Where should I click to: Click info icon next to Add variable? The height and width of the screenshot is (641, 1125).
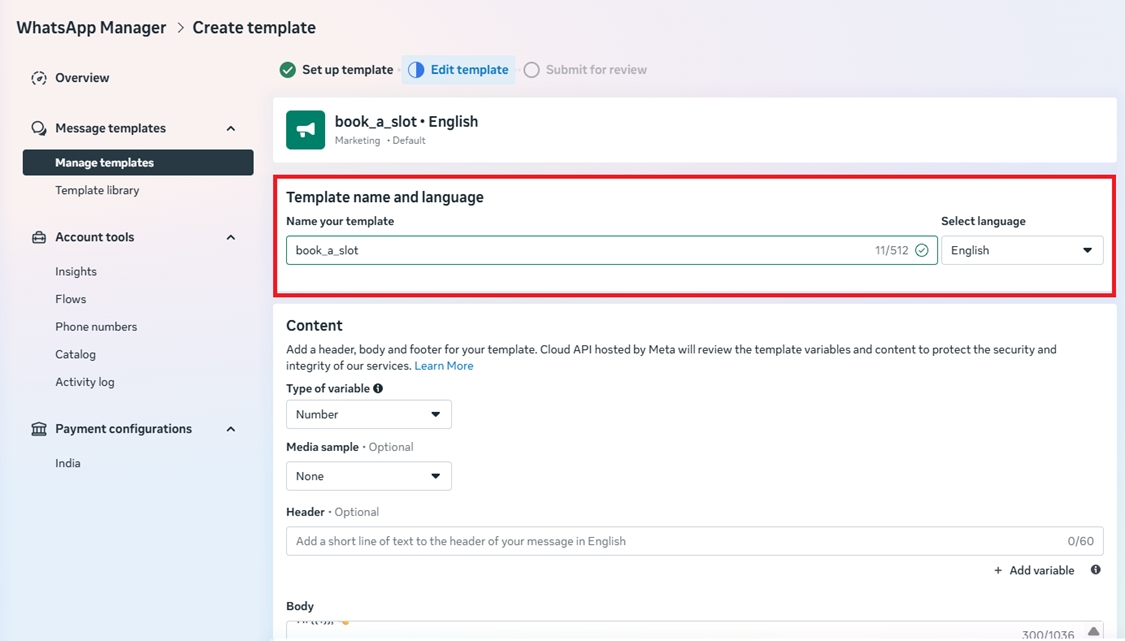point(1095,570)
